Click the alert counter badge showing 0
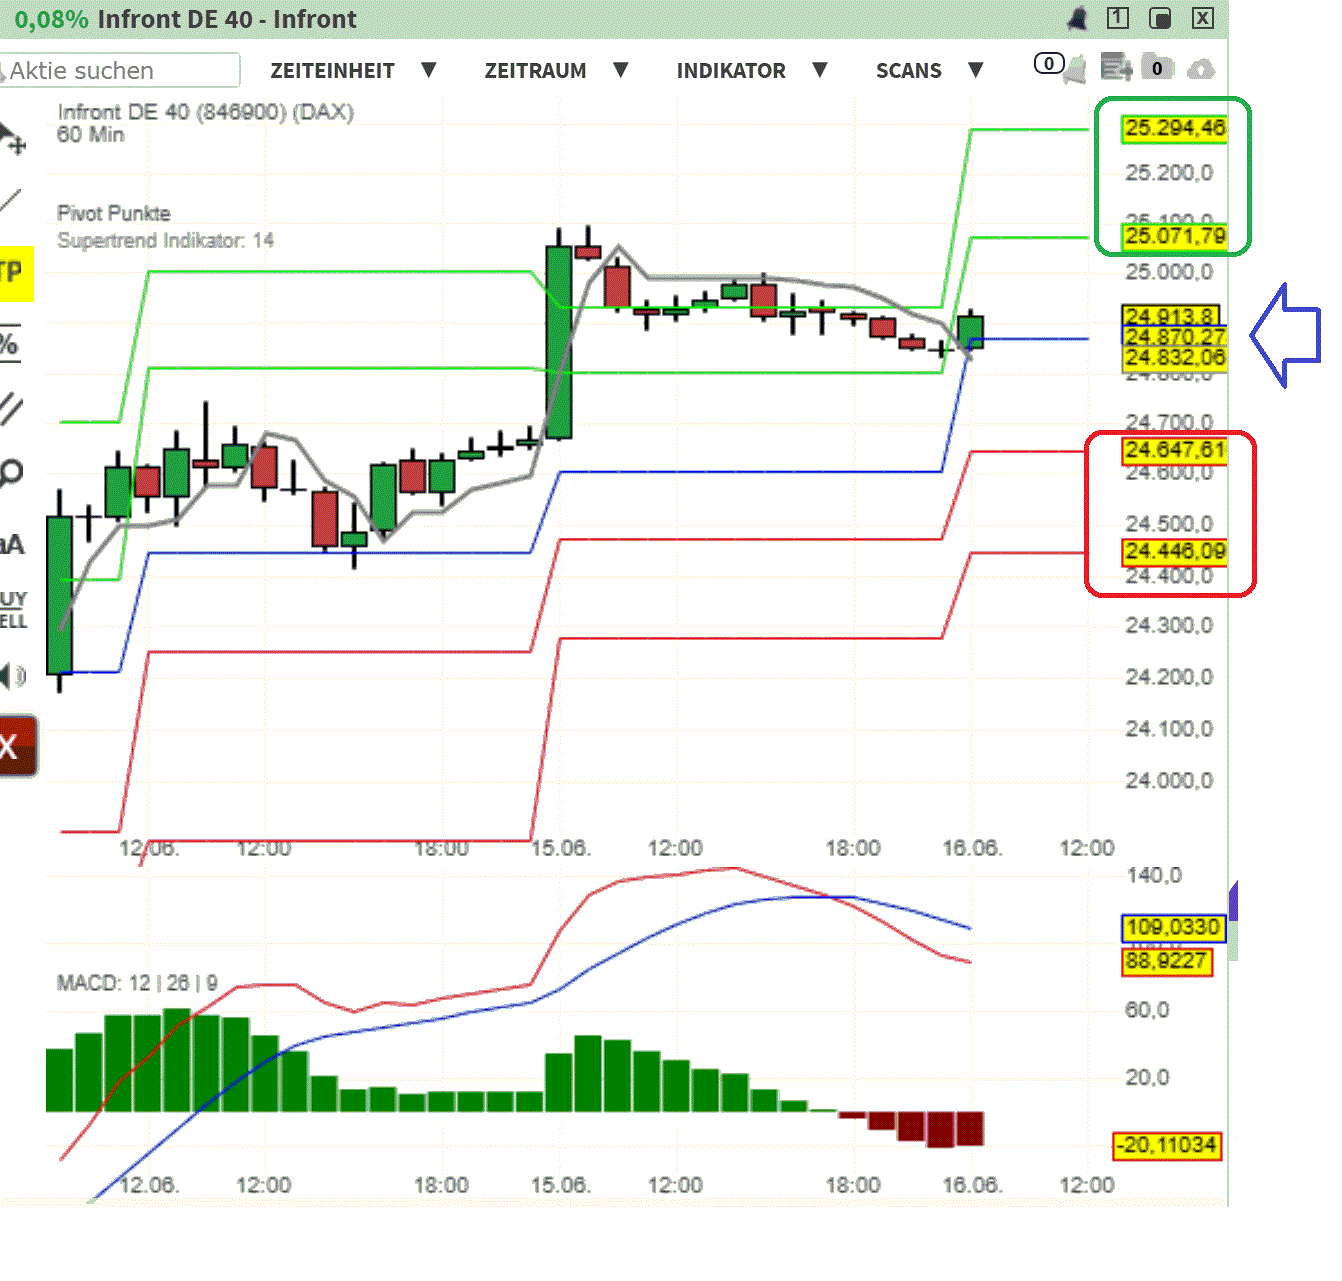1342x1281 pixels. pos(1048,64)
